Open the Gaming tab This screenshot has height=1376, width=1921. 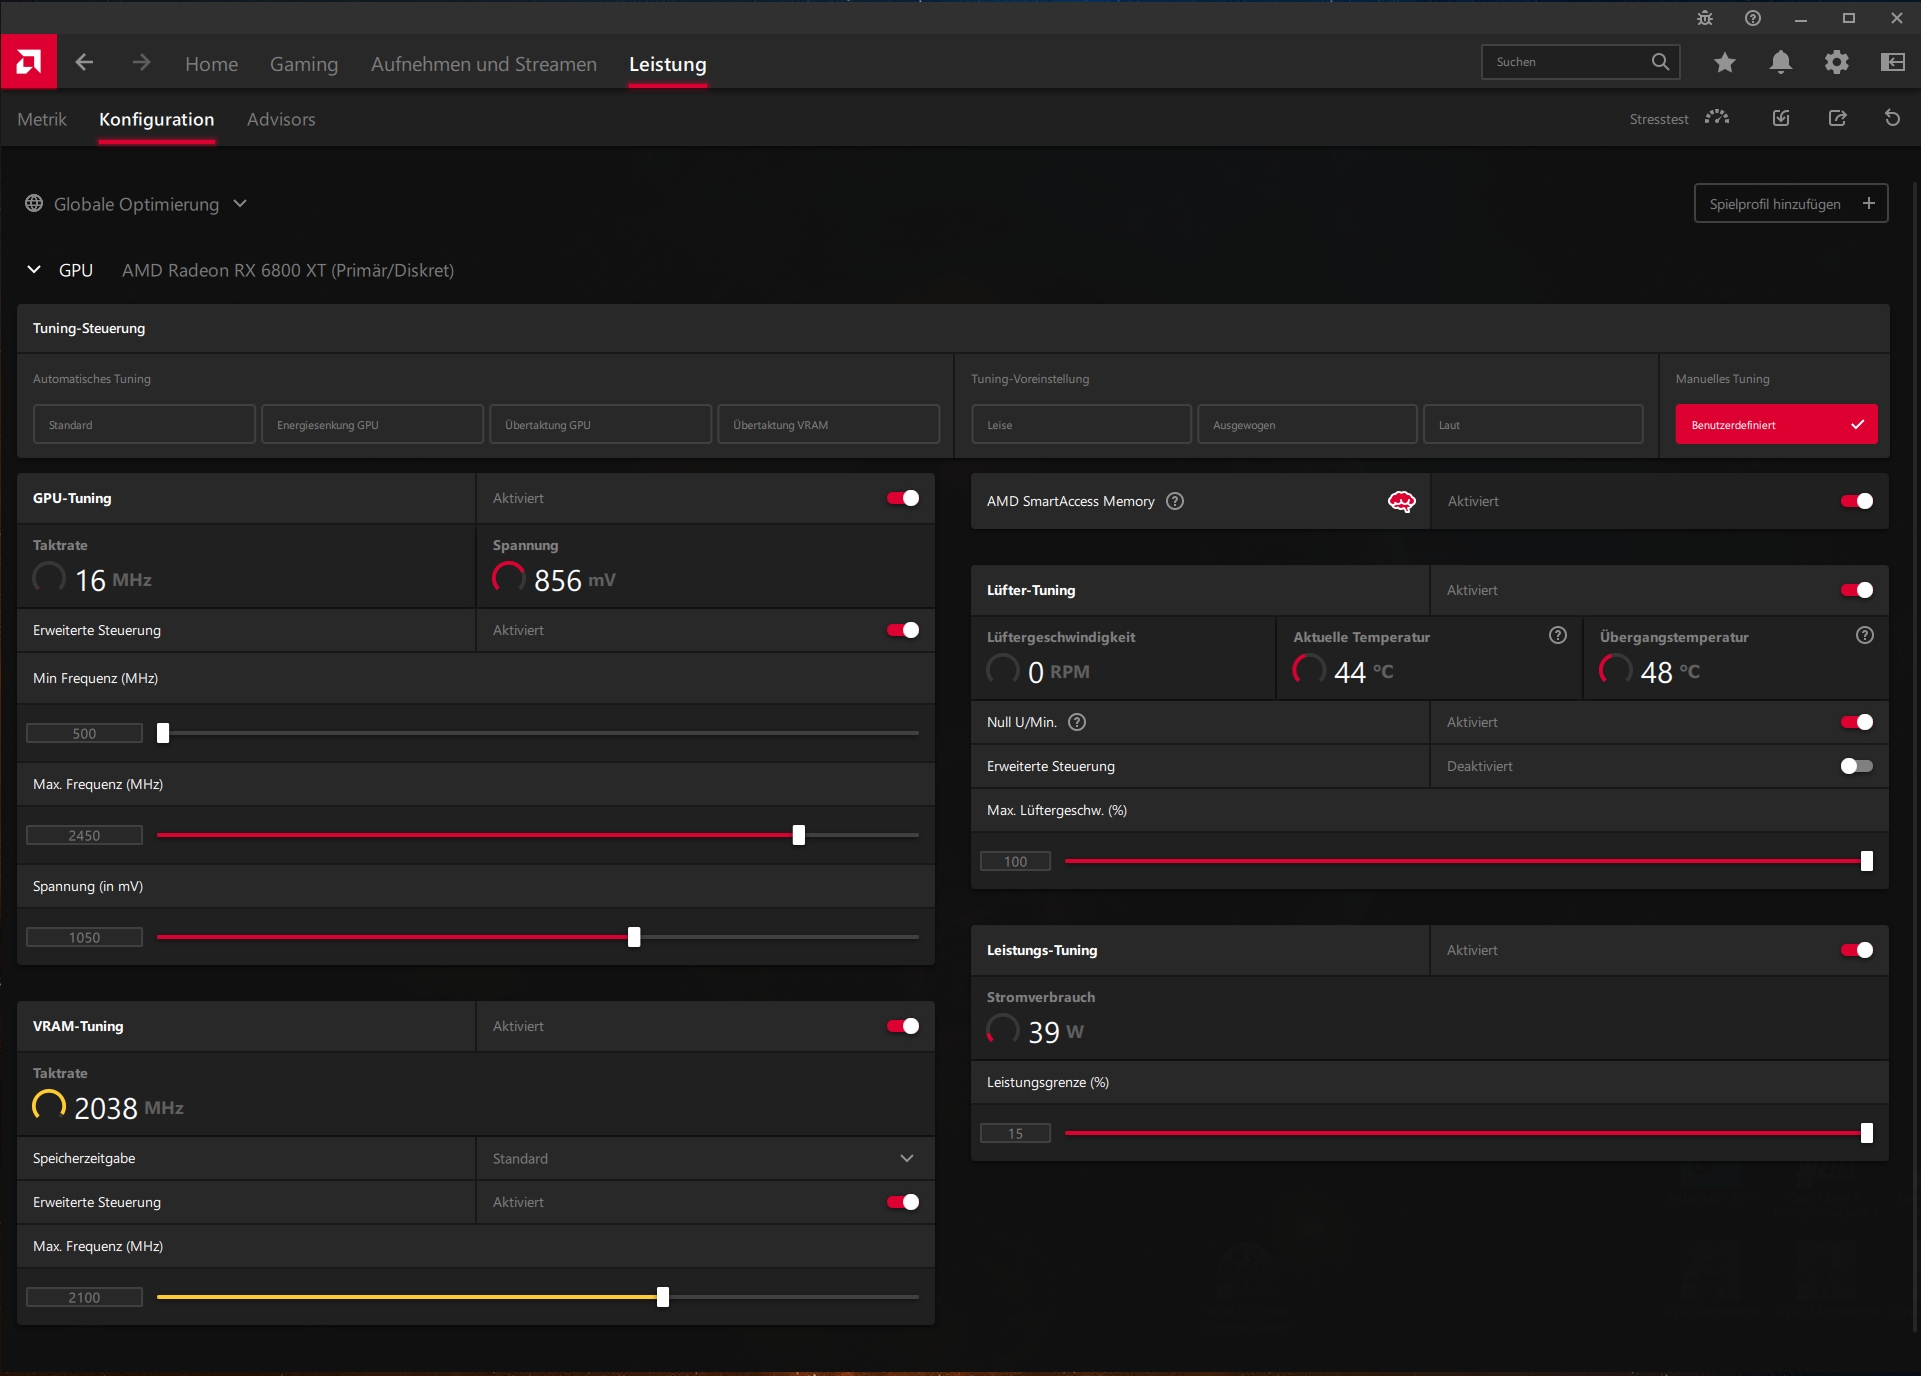click(x=304, y=65)
